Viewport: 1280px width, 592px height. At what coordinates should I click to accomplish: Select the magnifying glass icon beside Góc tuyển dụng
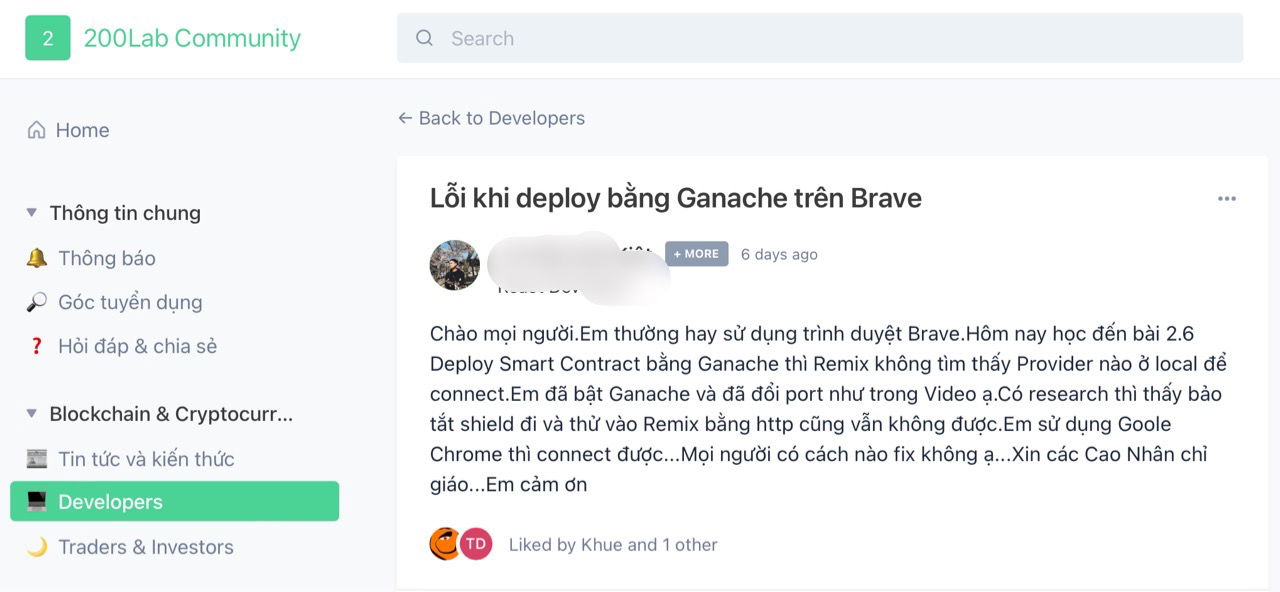(x=37, y=302)
